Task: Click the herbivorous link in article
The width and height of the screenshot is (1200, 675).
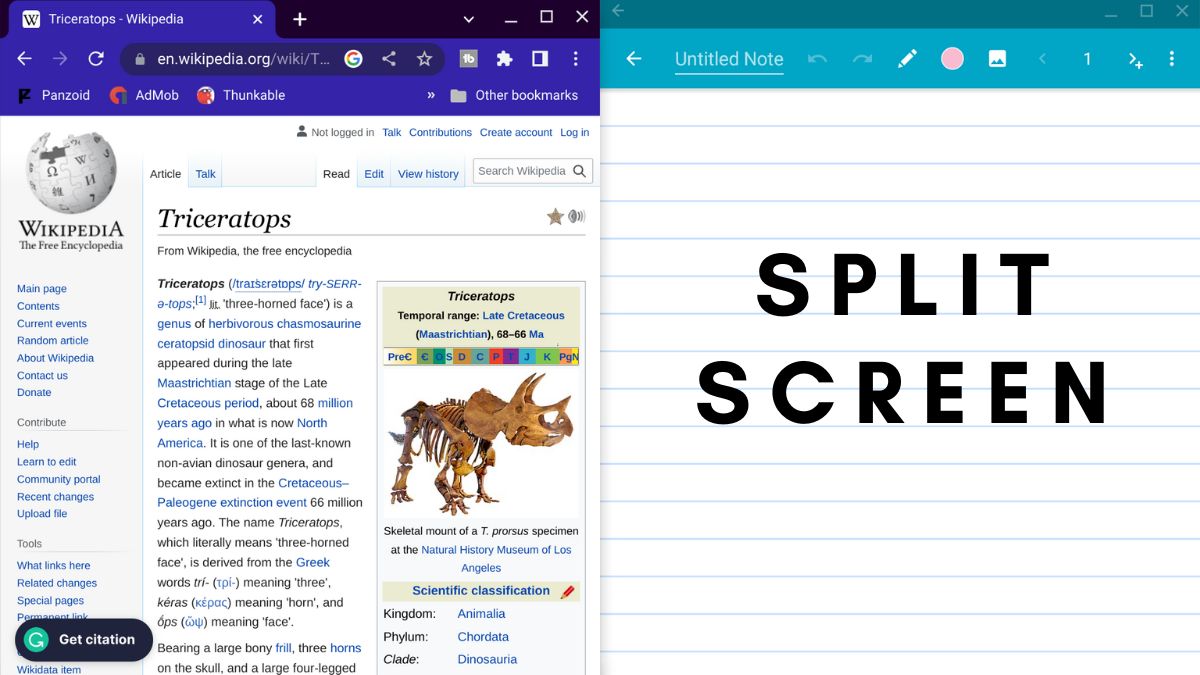Action: click(x=240, y=324)
